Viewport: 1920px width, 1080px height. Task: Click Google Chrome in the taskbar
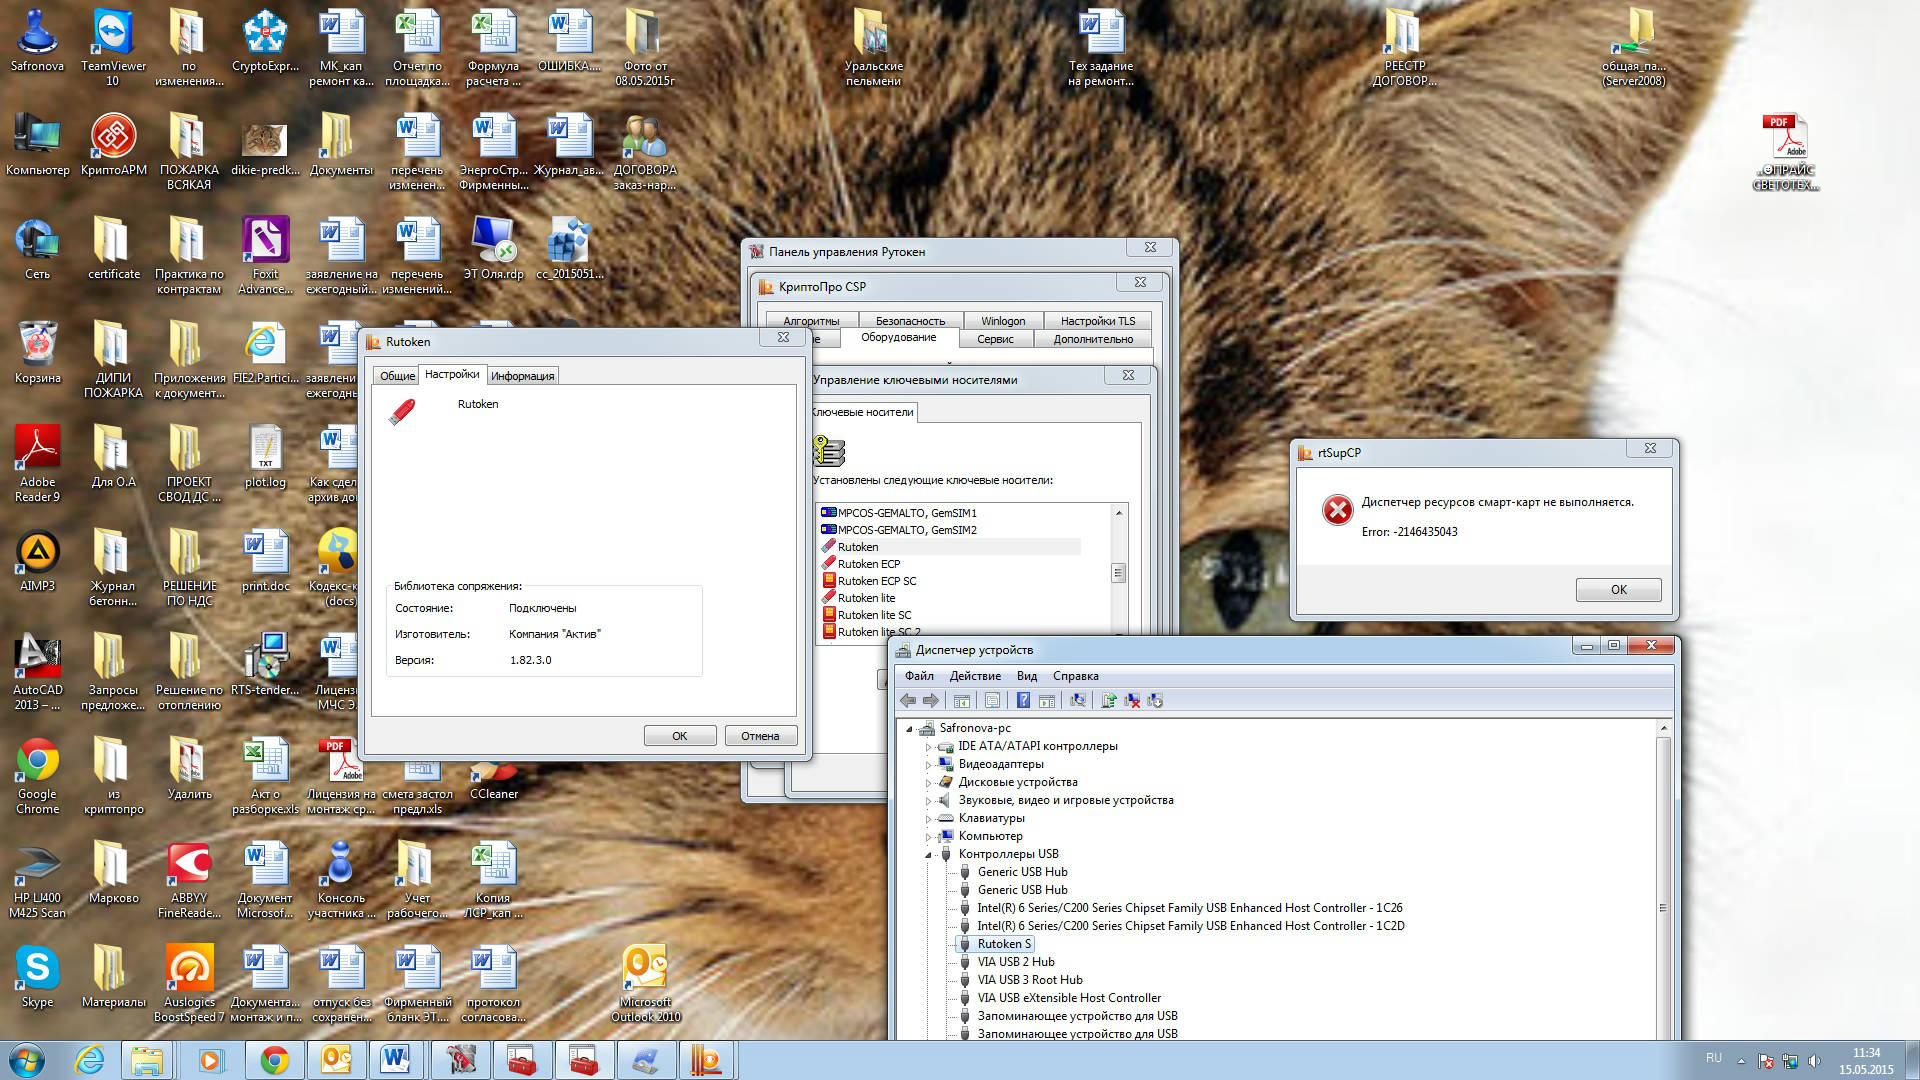(x=274, y=1060)
